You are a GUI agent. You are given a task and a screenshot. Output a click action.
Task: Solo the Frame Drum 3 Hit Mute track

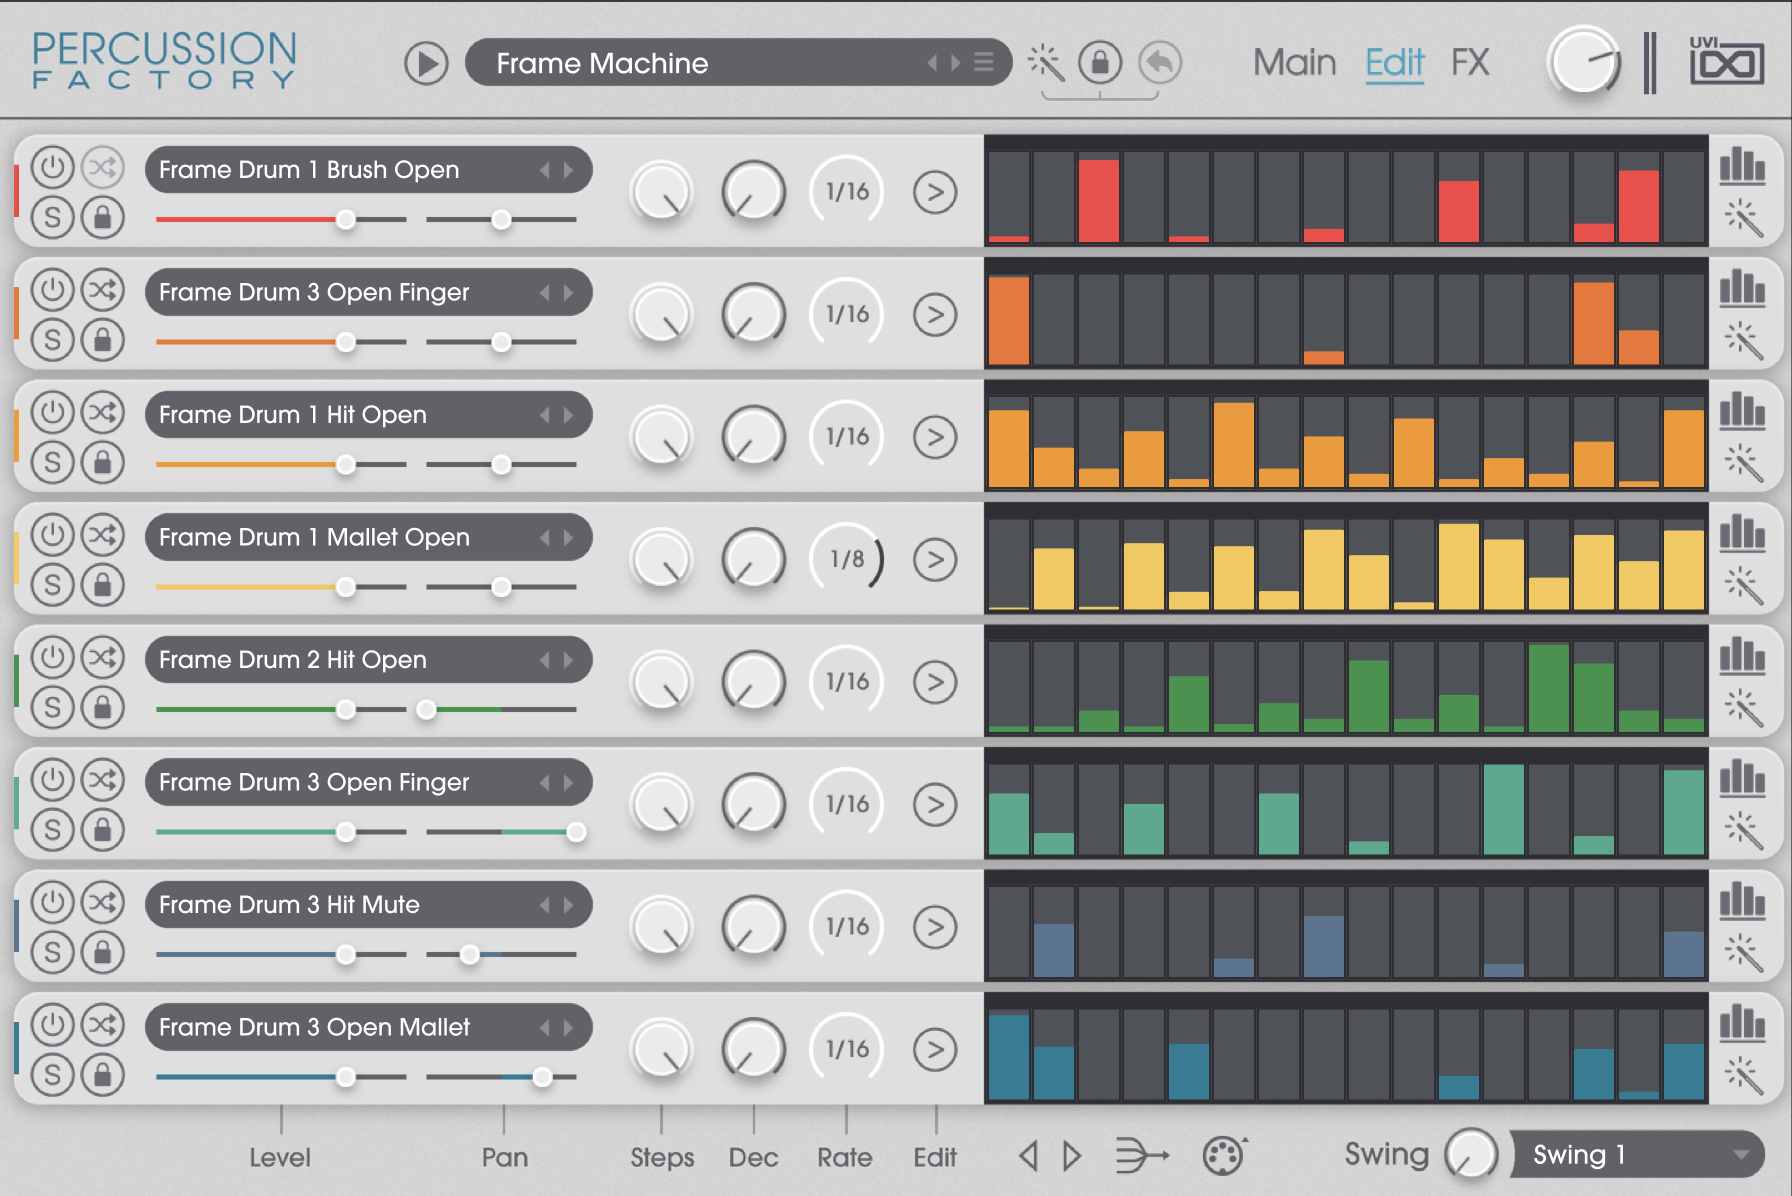click(53, 952)
